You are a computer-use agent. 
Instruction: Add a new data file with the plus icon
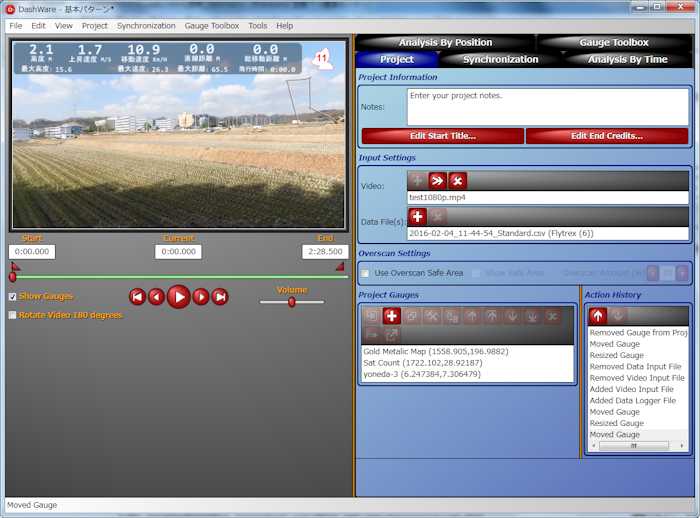click(418, 217)
